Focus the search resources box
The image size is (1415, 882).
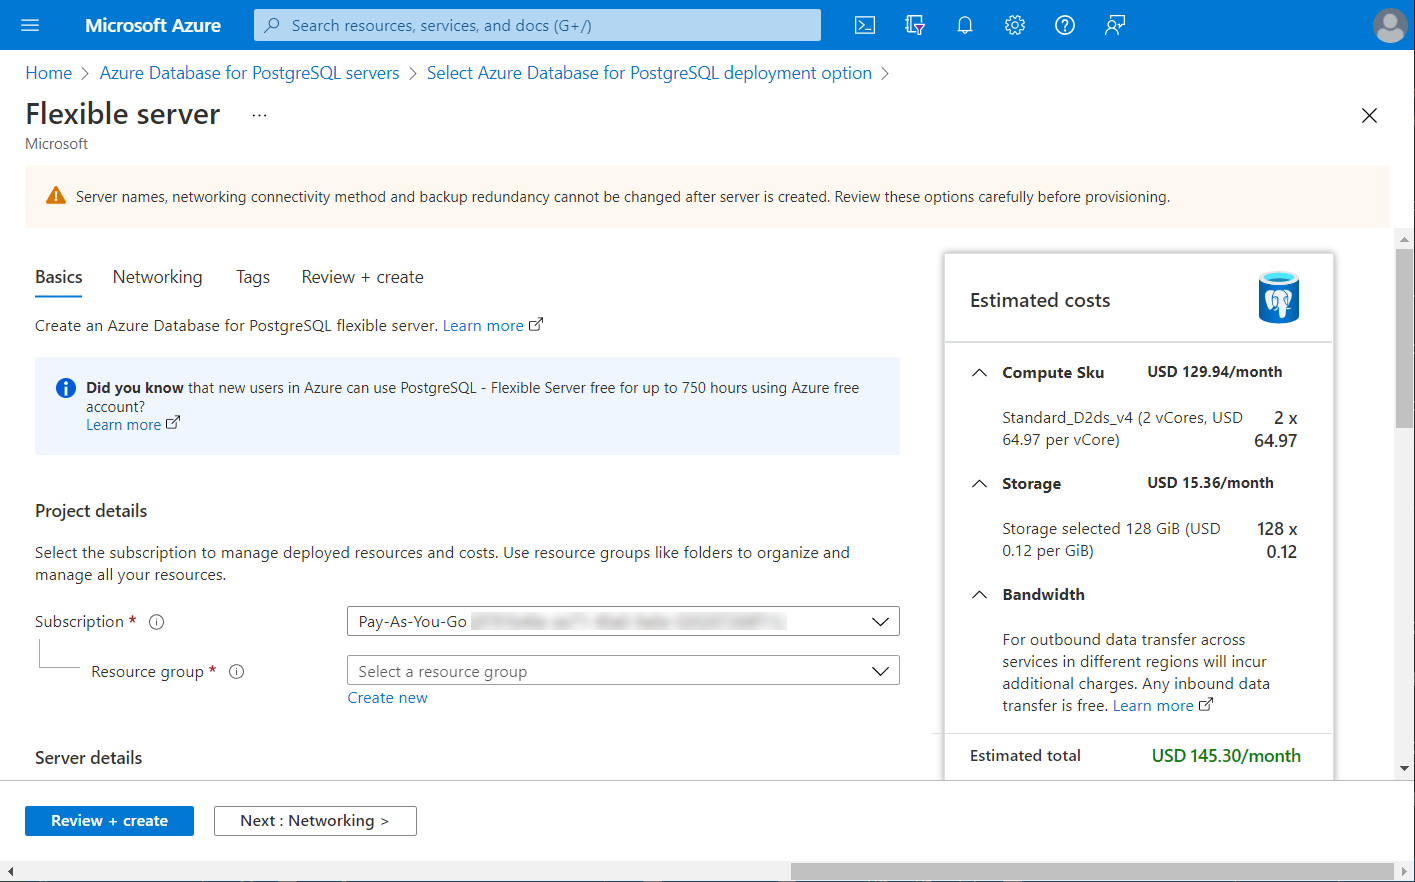click(537, 25)
